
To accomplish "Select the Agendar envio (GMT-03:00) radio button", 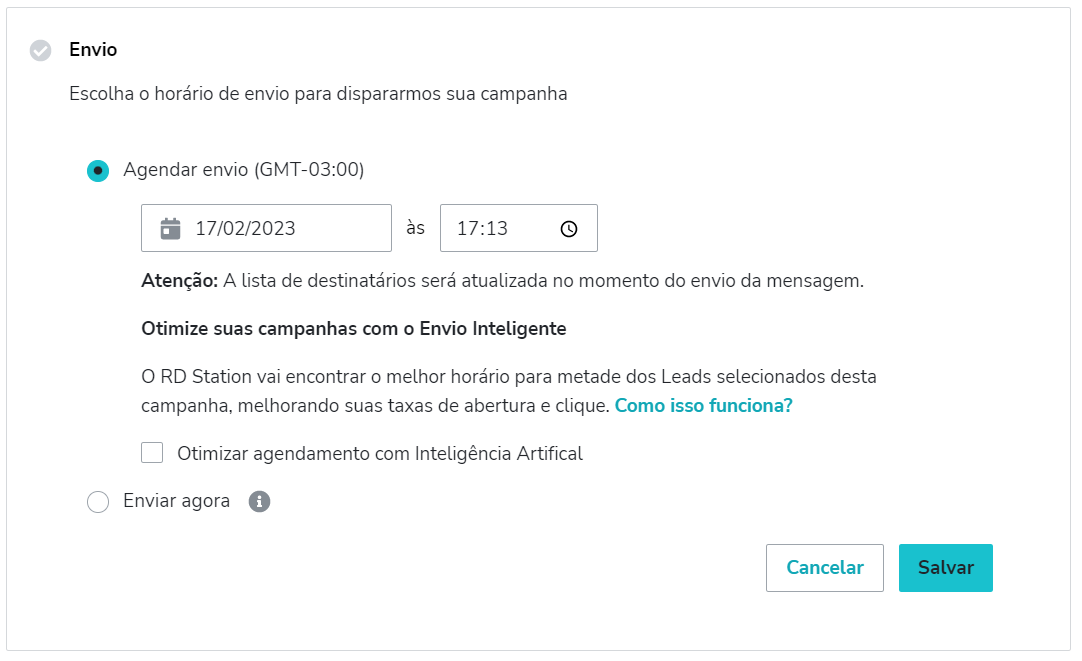I will 97,170.
